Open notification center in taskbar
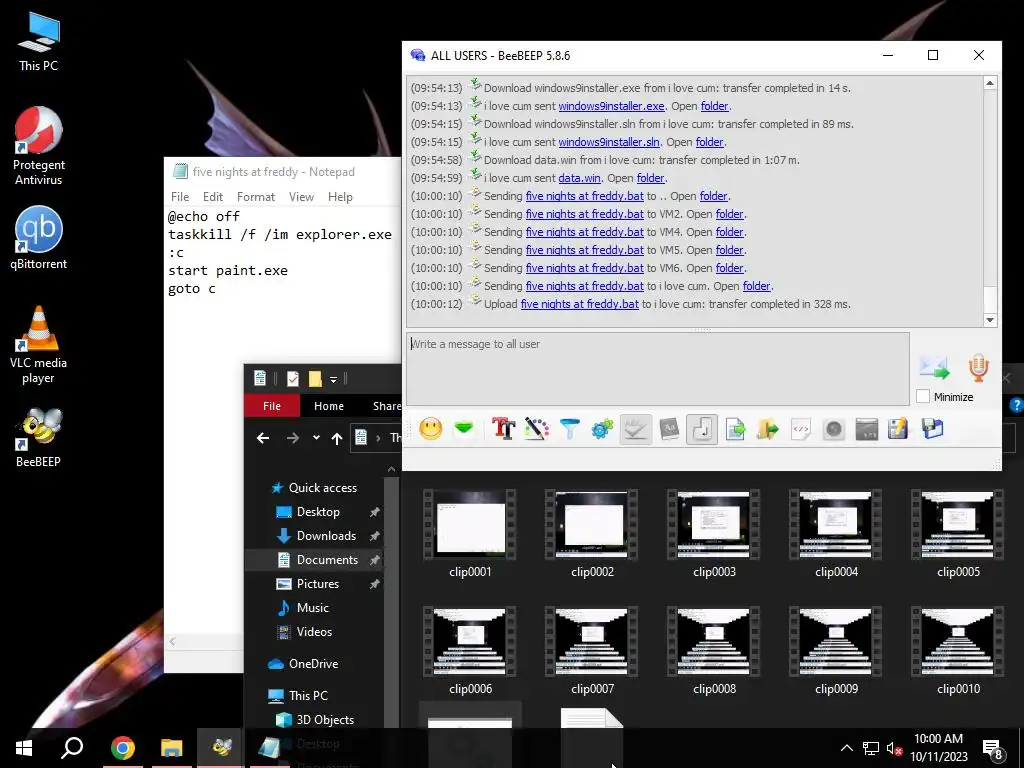 (992, 749)
